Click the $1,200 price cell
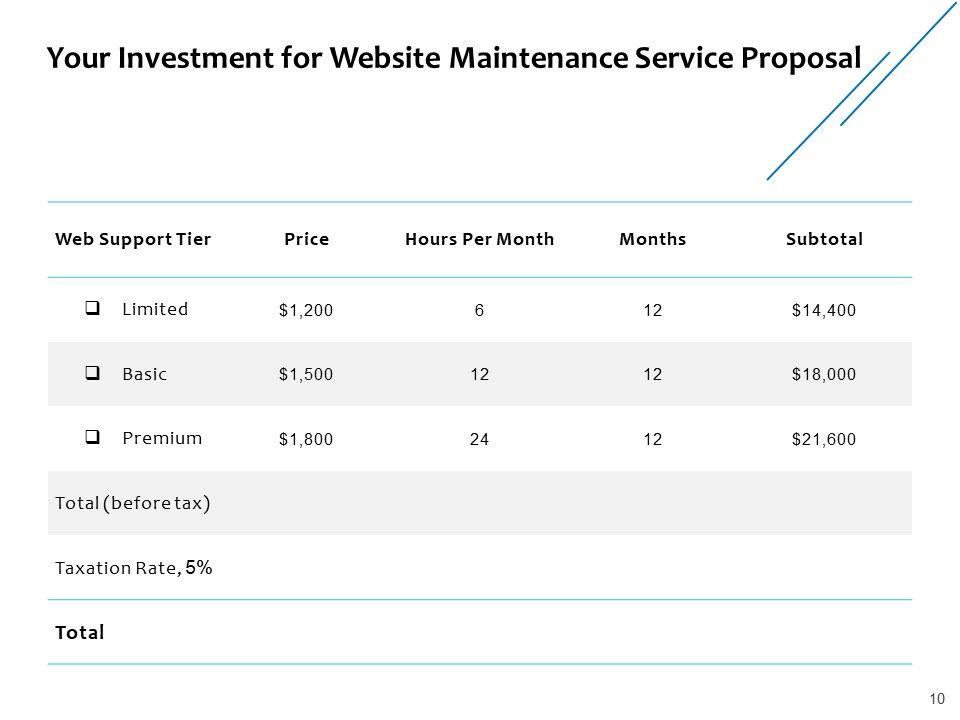The height and width of the screenshot is (720, 960). tap(306, 311)
